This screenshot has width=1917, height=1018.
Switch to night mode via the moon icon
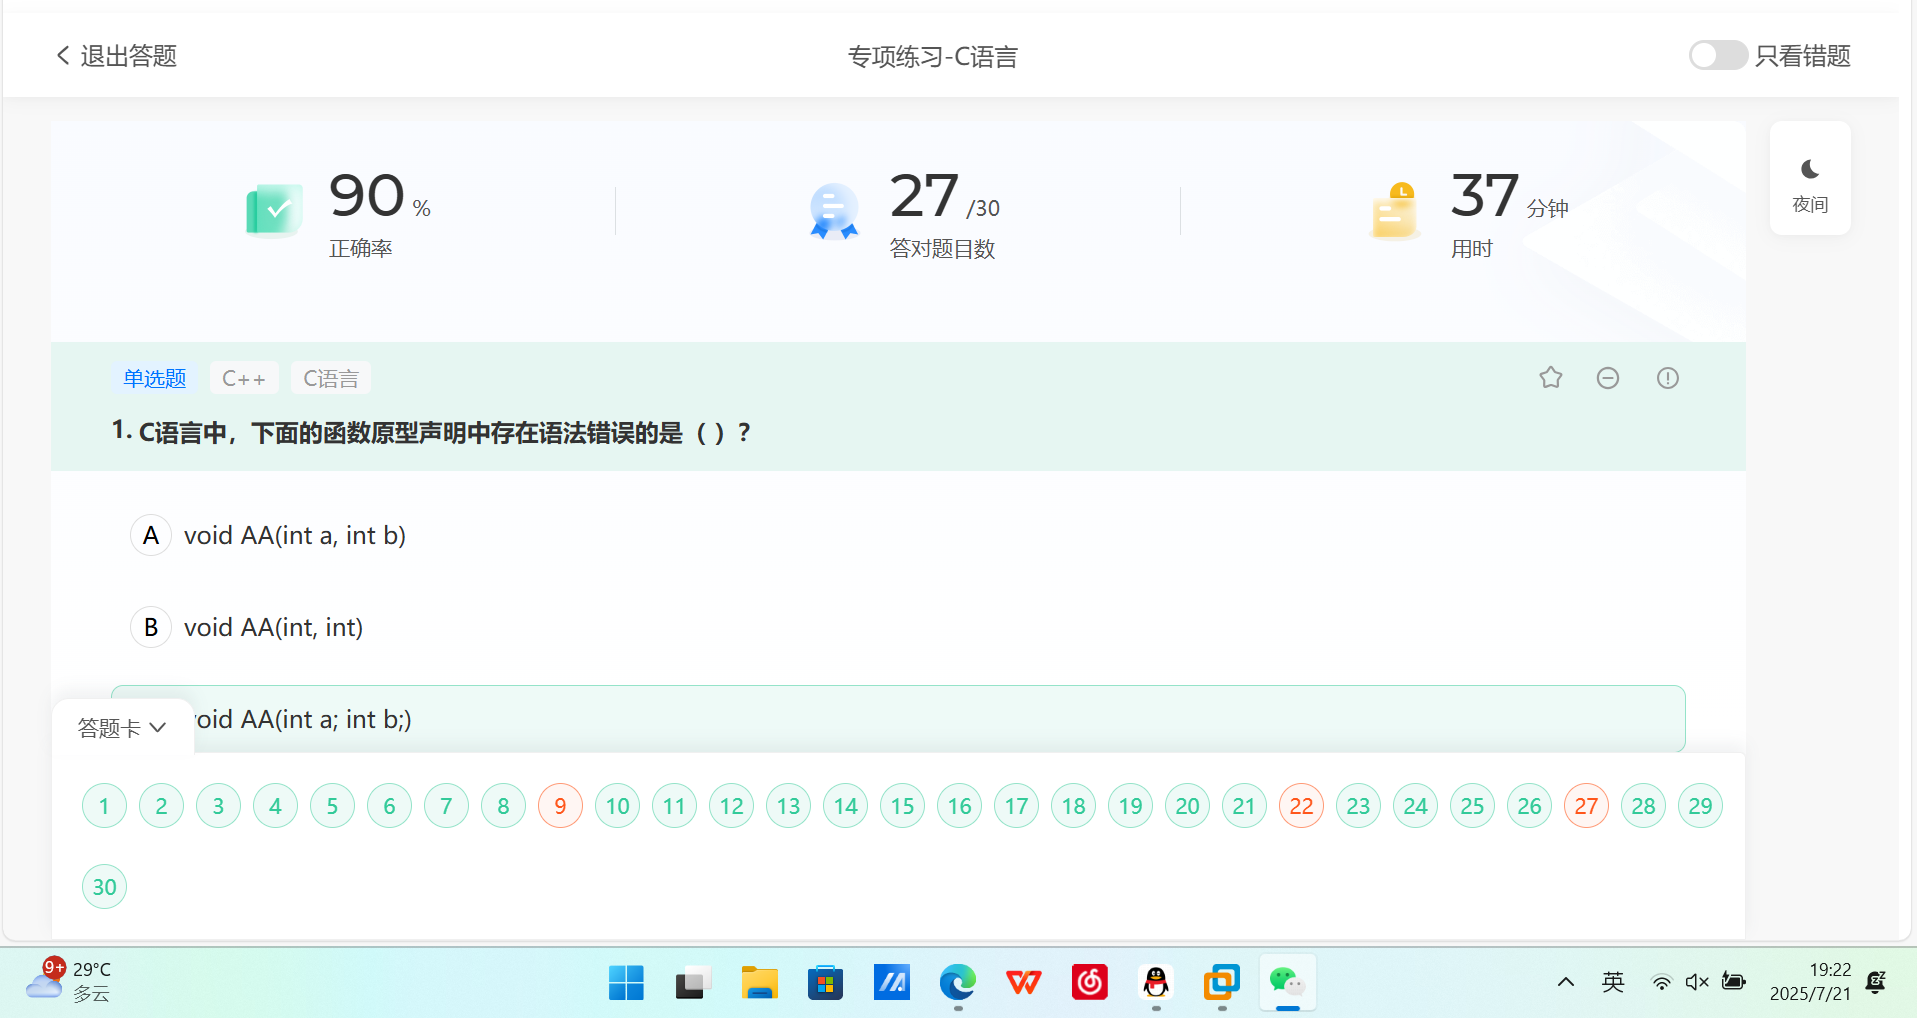tap(1810, 178)
